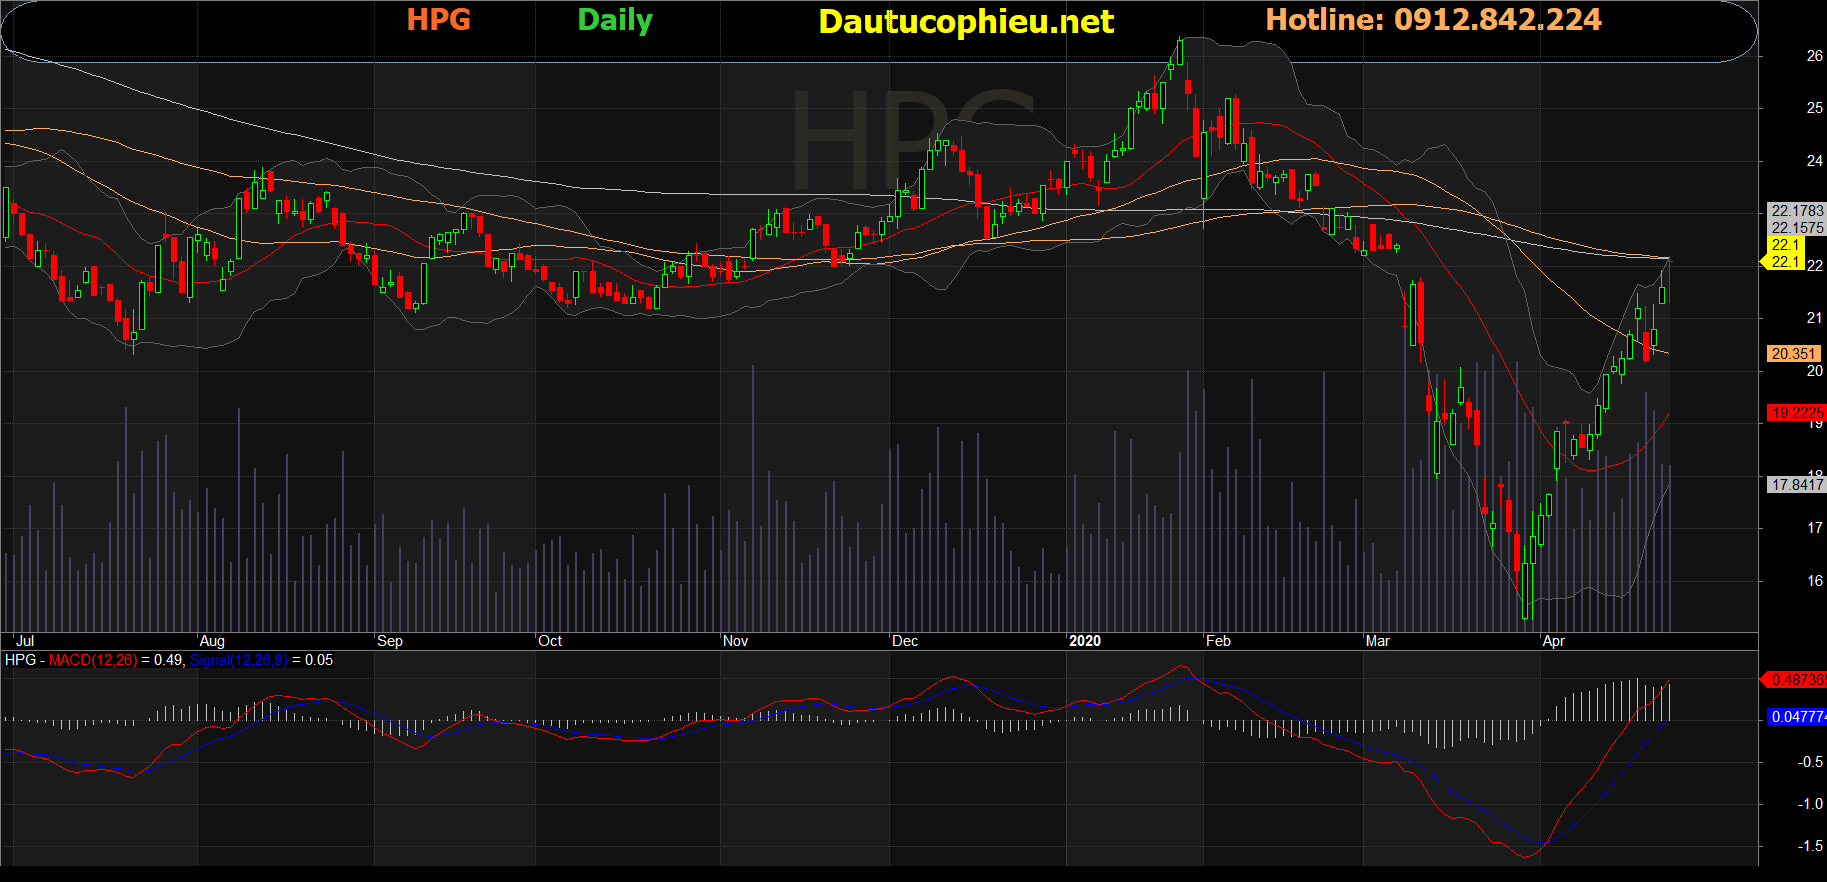
Task: Jump to the Mar date marker
Action: coord(1378,641)
